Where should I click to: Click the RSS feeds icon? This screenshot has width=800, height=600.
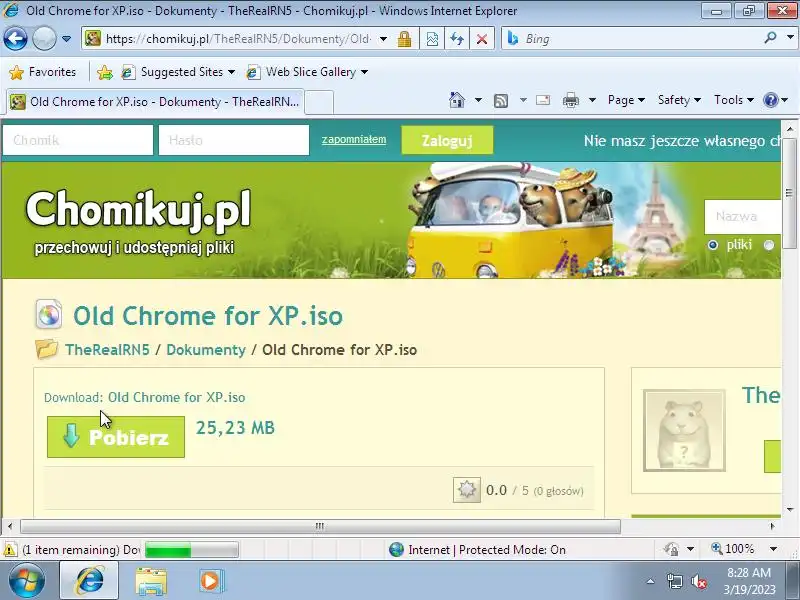(x=501, y=101)
